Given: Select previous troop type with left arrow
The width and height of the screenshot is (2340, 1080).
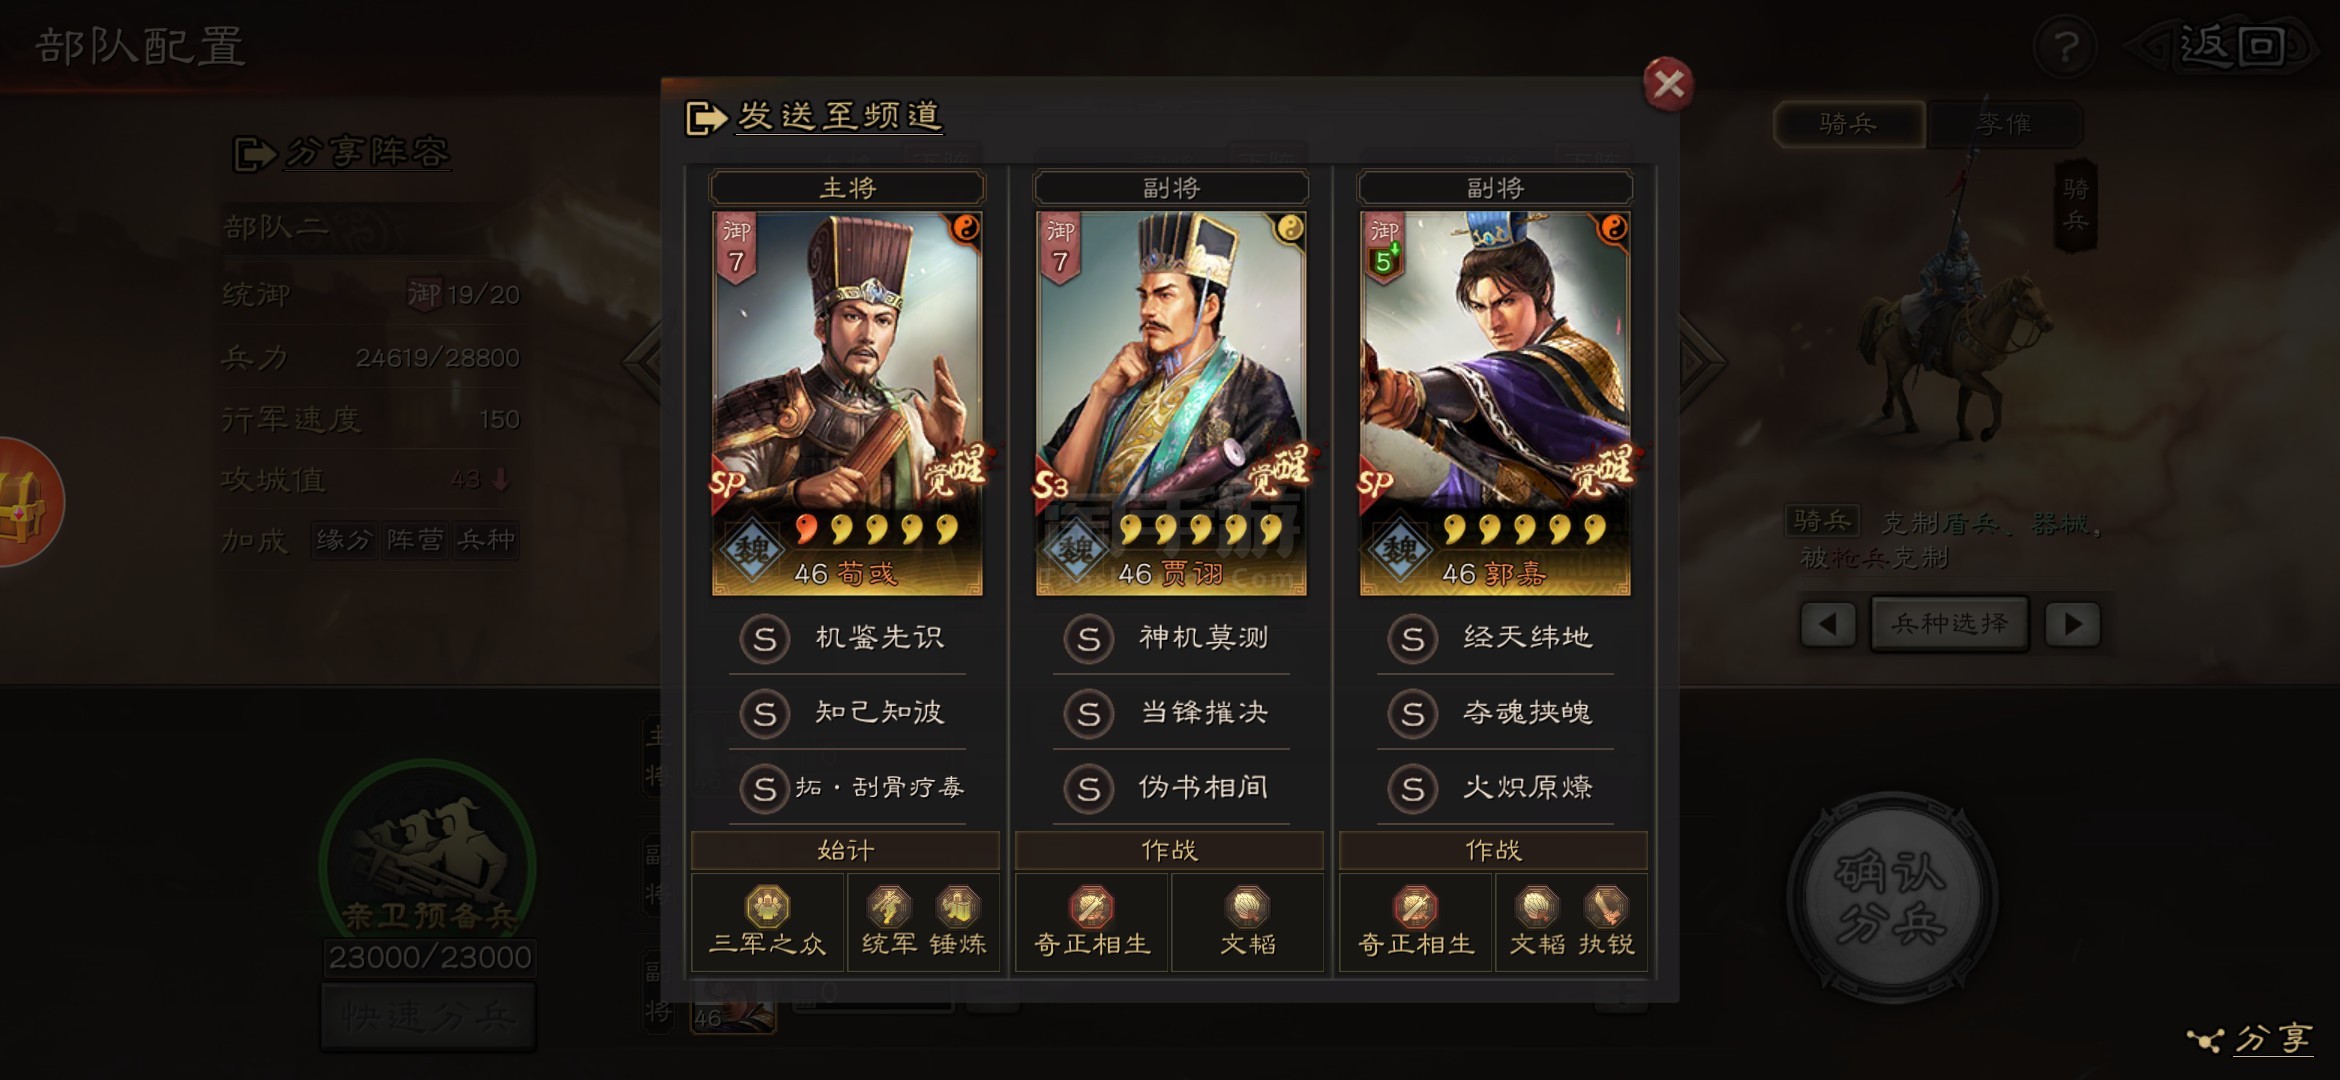Looking at the screenshot, I should click(x=1828, y=625).
